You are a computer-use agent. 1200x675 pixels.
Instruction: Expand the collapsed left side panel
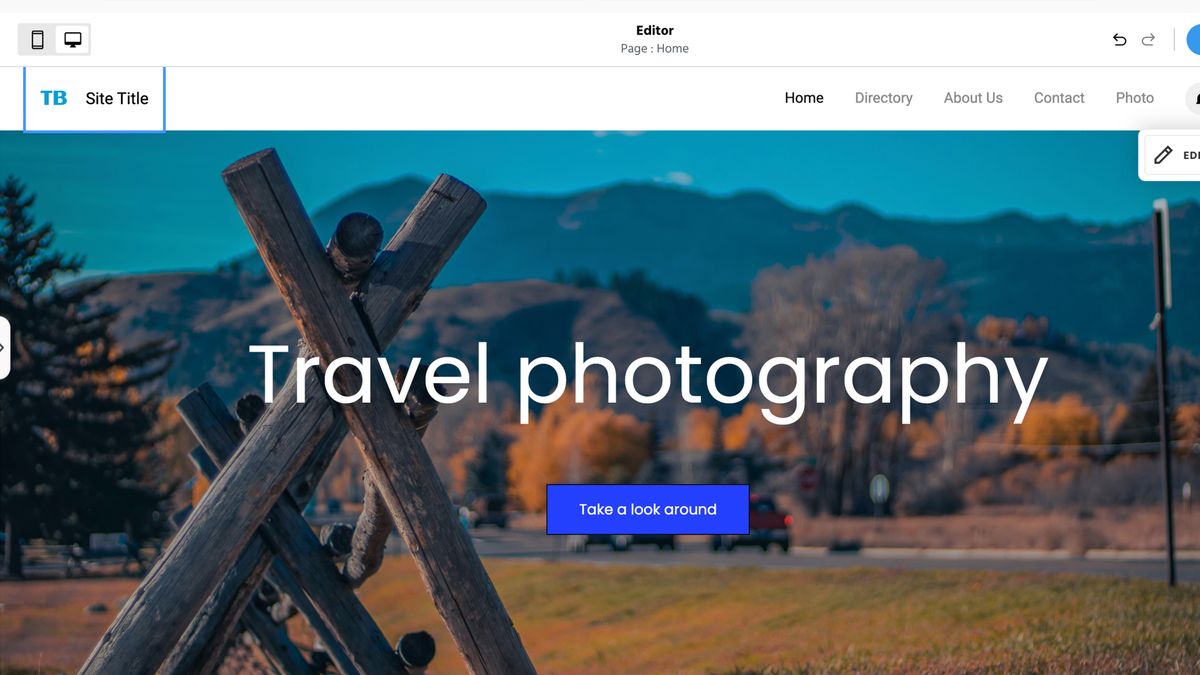click(x=4, y=348)
